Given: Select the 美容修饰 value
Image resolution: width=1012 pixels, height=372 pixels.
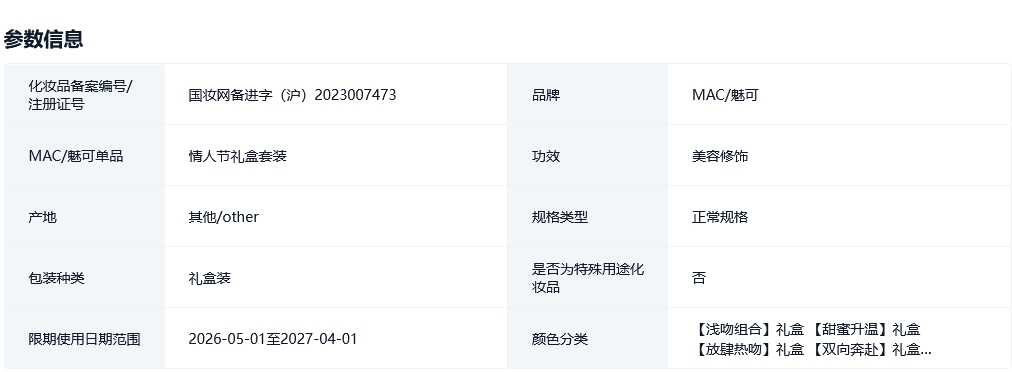Looking at the screenshot, I should [x=720, y=156].
